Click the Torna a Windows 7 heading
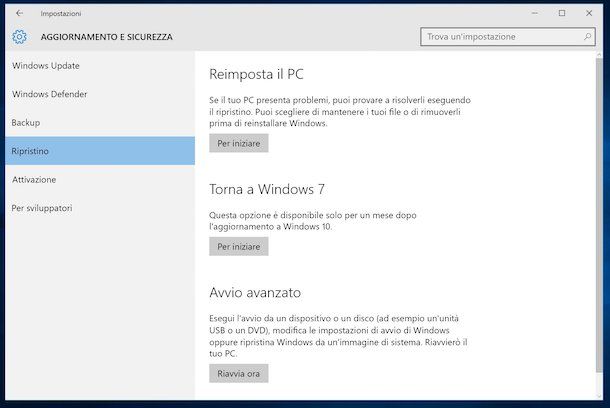Image resolution: width=610 pixels, height=408 pixels. click(x=267, y=189)
